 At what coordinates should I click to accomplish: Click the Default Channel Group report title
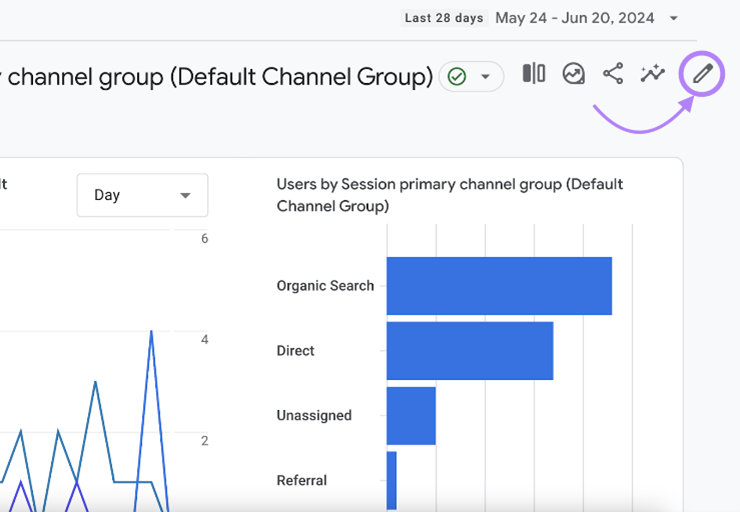tap(220, 77)
